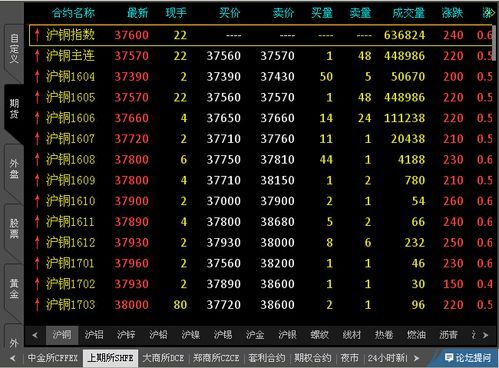Select the 沪金 product tab
Image resolution: width=499 pixels, height=368 pixels.
point(255,335)
